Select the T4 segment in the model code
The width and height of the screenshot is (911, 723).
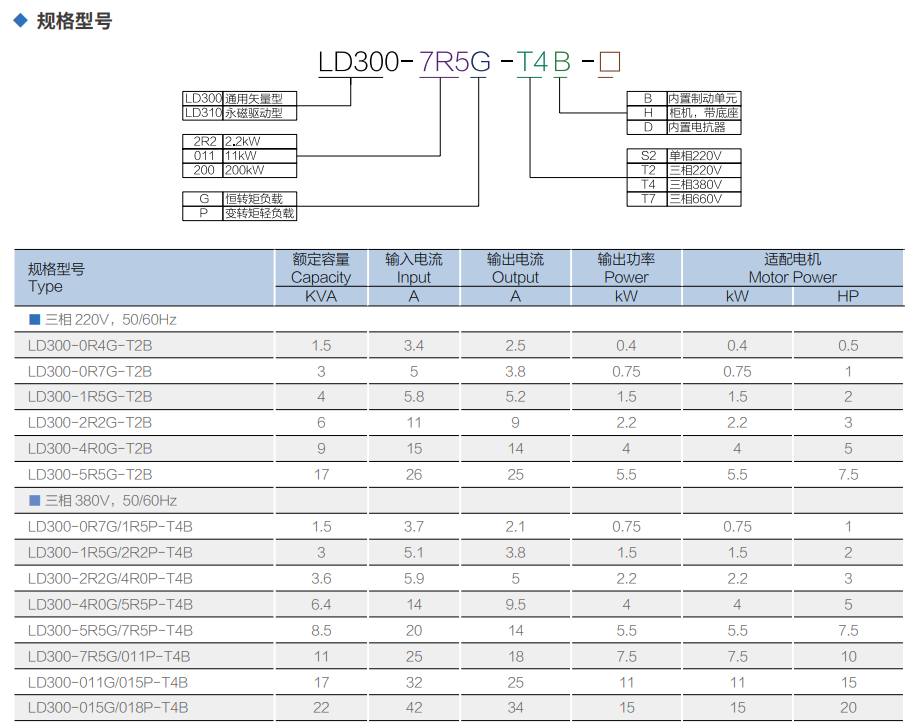click(532, 62)
